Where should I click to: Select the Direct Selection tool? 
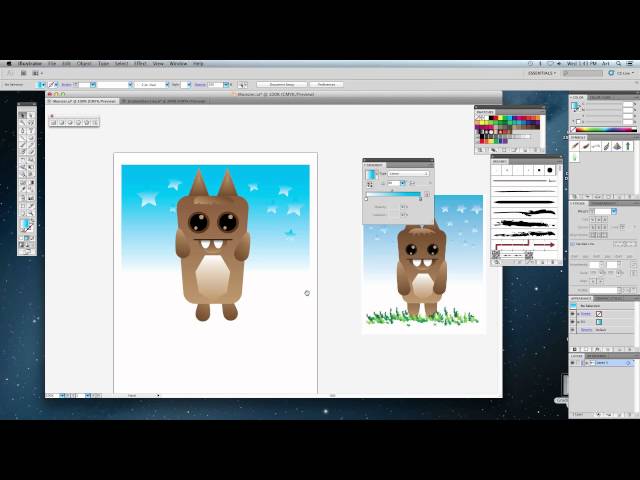tap(31, 115)
